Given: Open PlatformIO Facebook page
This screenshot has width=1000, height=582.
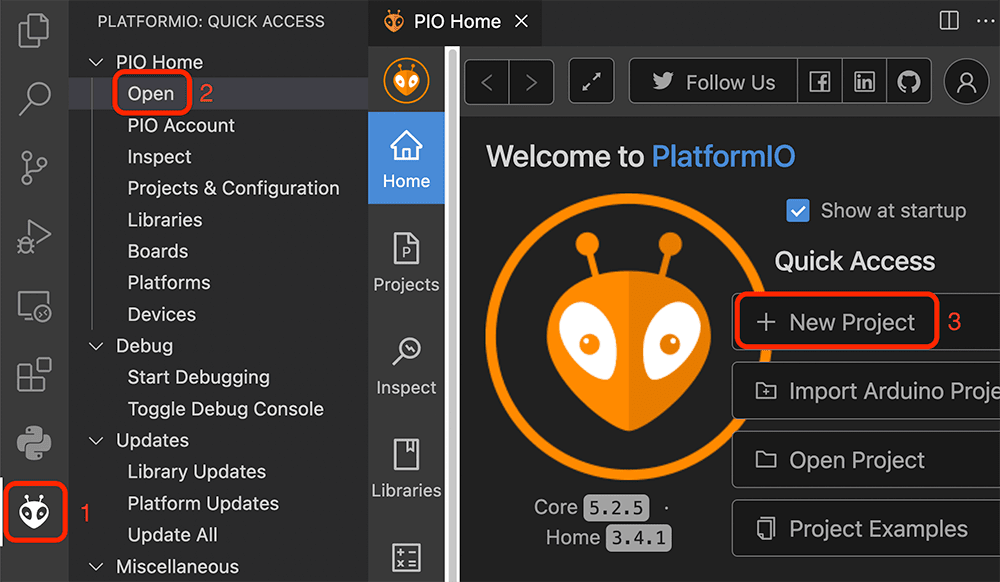Looking at the screenshot, I should [x=820, y=82].
